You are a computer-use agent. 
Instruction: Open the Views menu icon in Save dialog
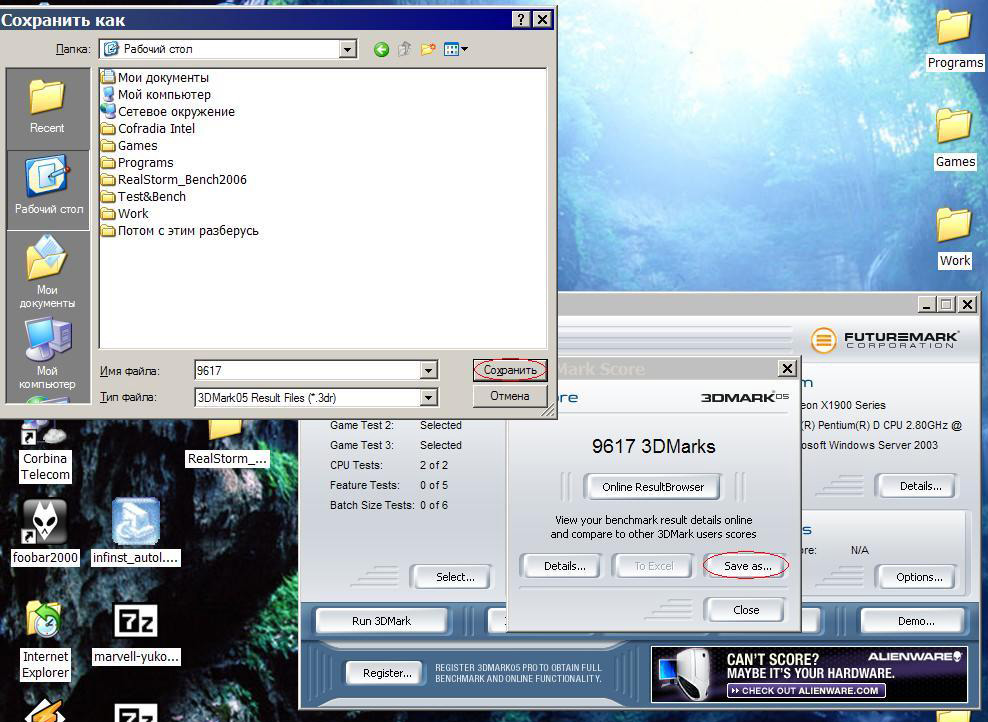[x=456, y=49]
